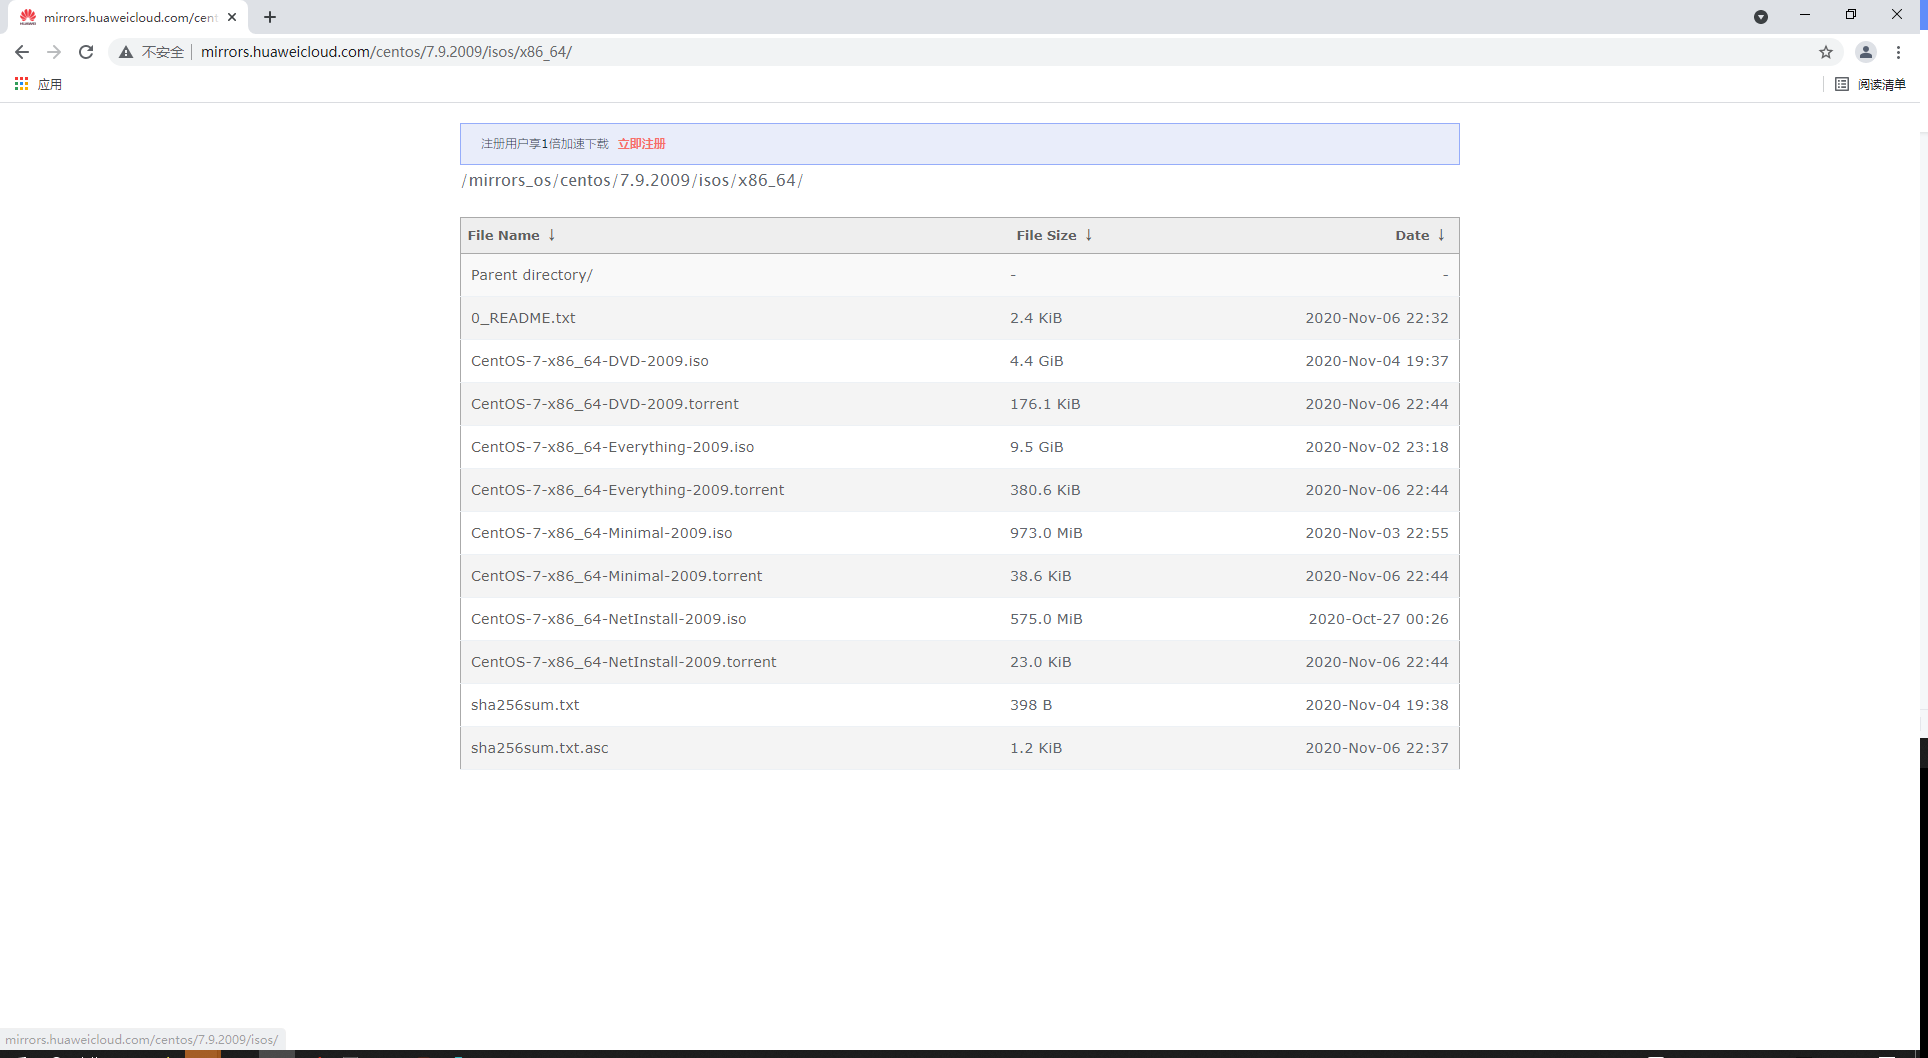Minimize the Chrome window
1928x1058 pixels.
[x=1805, y=15]
